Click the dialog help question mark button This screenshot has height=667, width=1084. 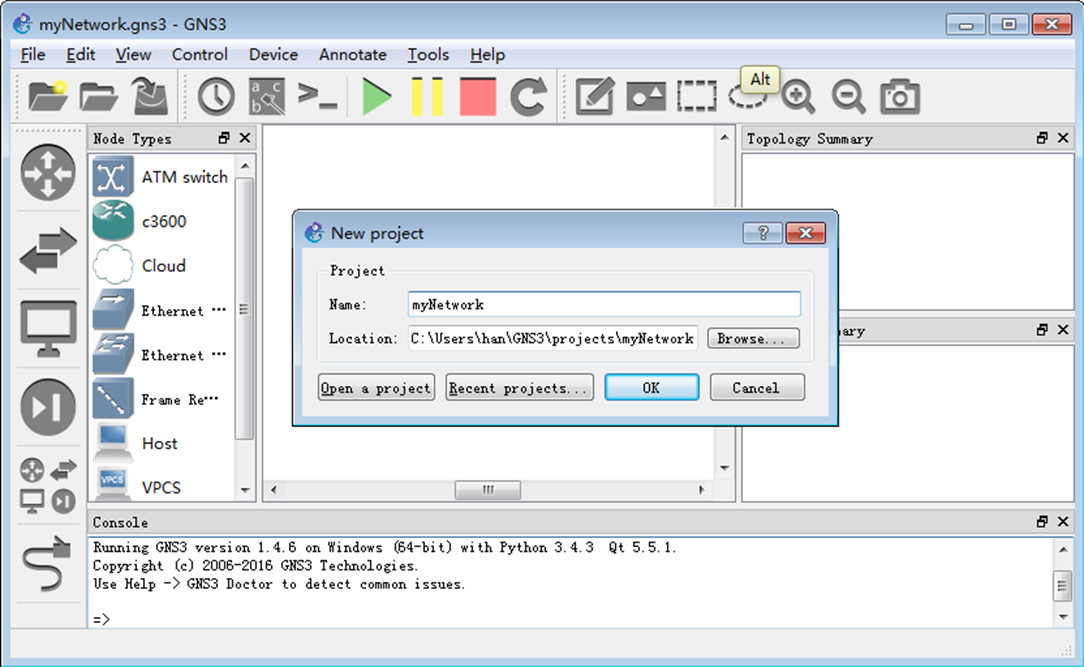coord(763,233)
